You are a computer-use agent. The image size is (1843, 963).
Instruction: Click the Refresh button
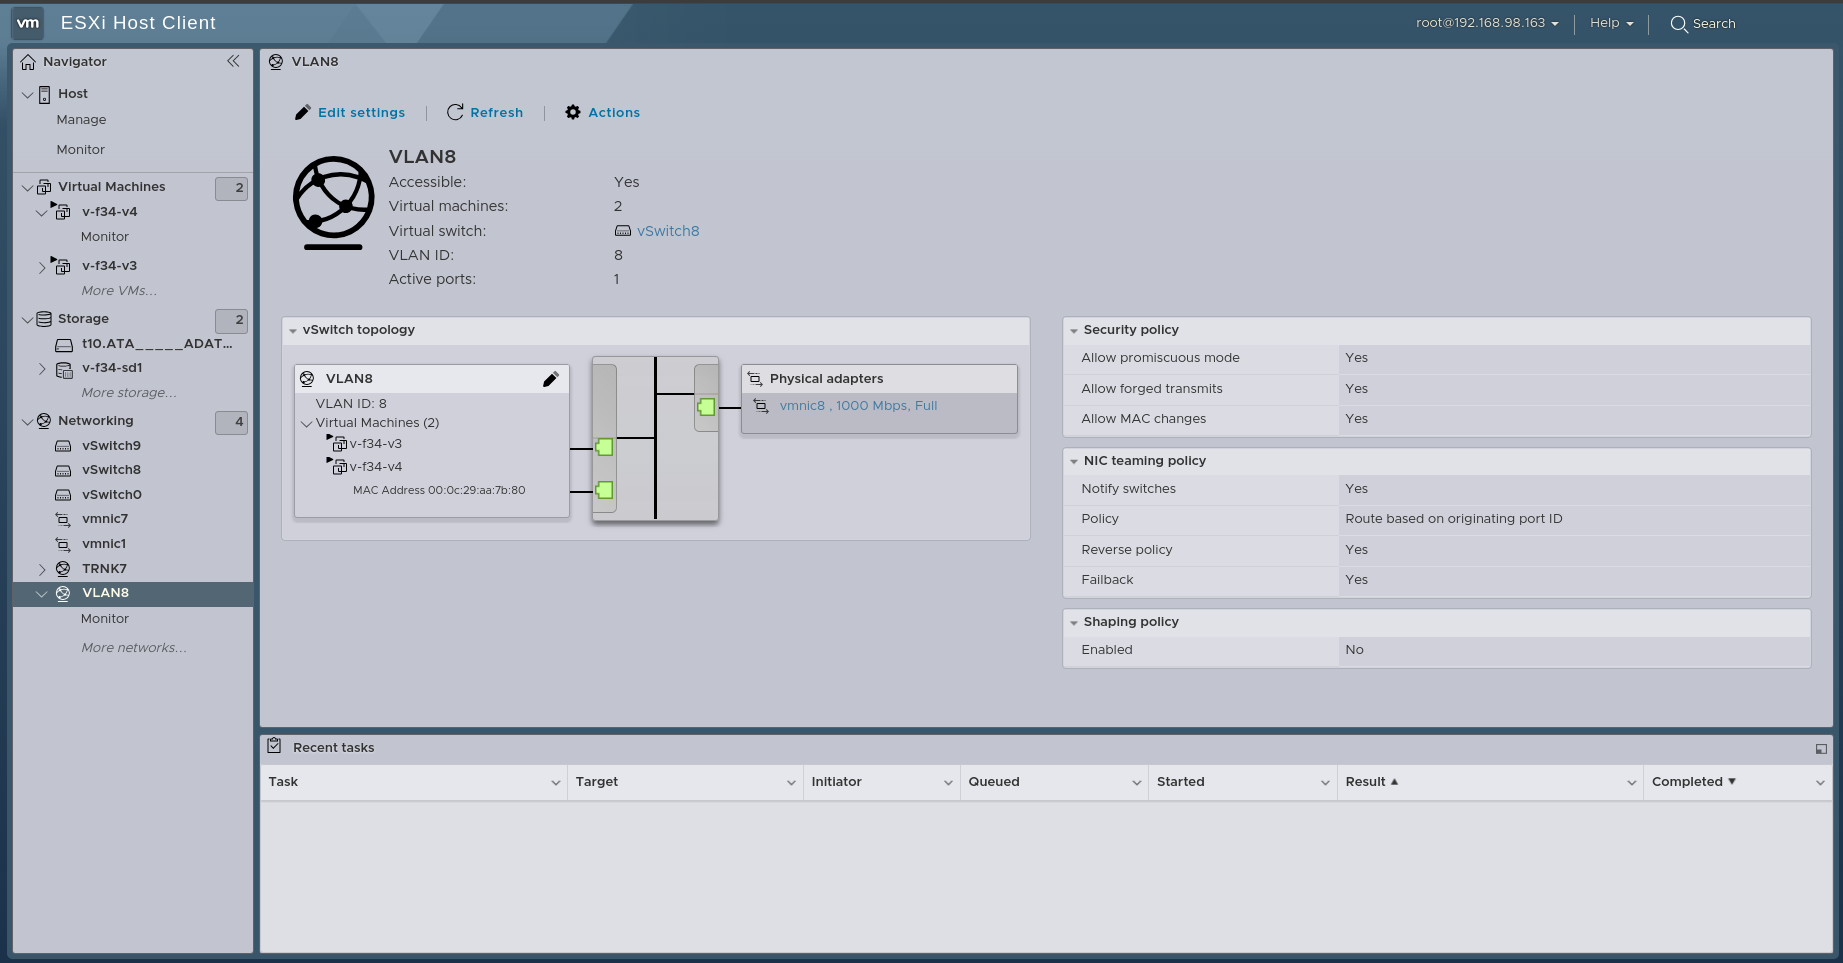coord(485,112)
